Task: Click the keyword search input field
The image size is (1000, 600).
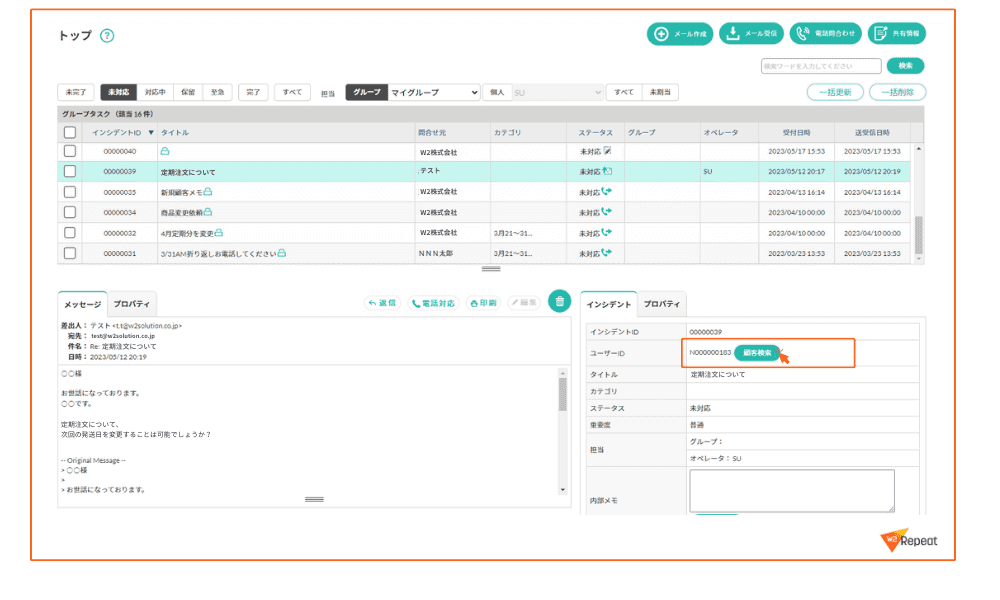Action: (x=820, y=66)
